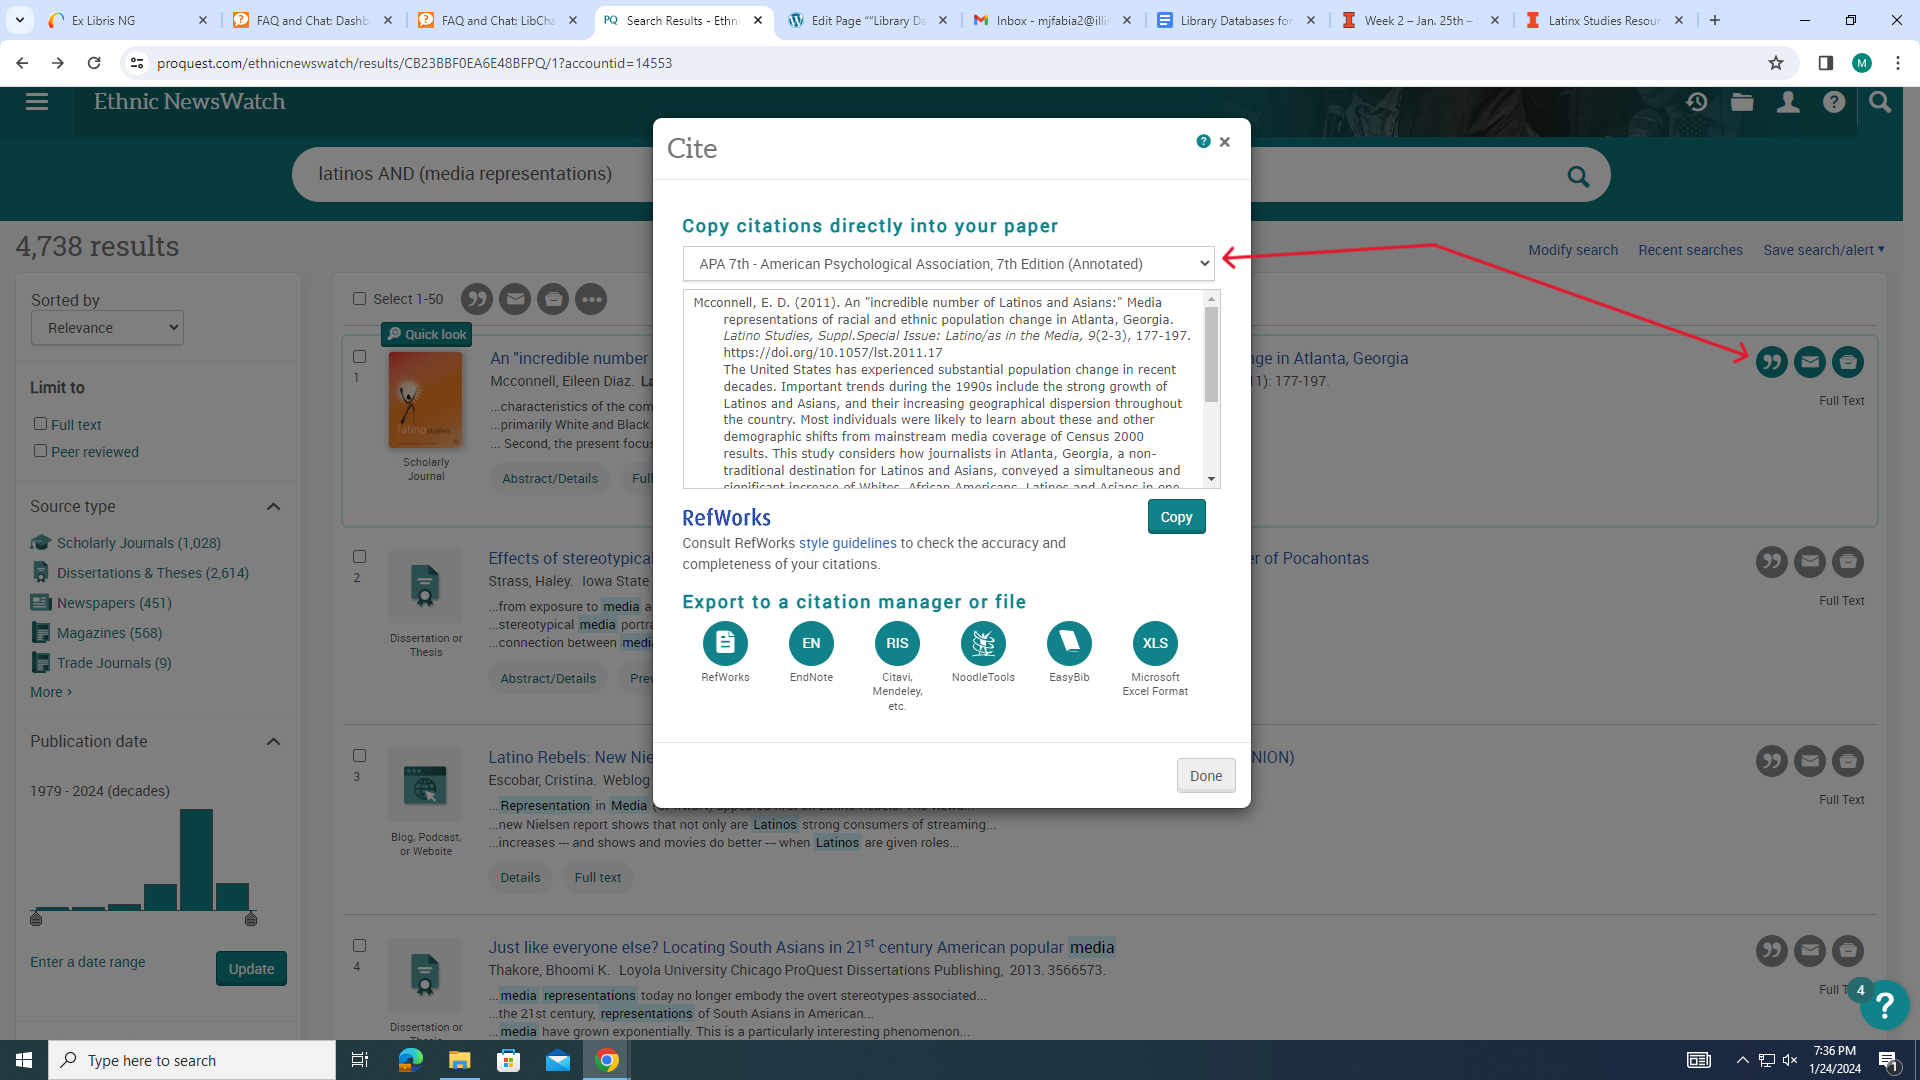This screenshot has width=1920, height=1080.
Task: Open the Sorted by Relevance dropdown
Action: 107,328
